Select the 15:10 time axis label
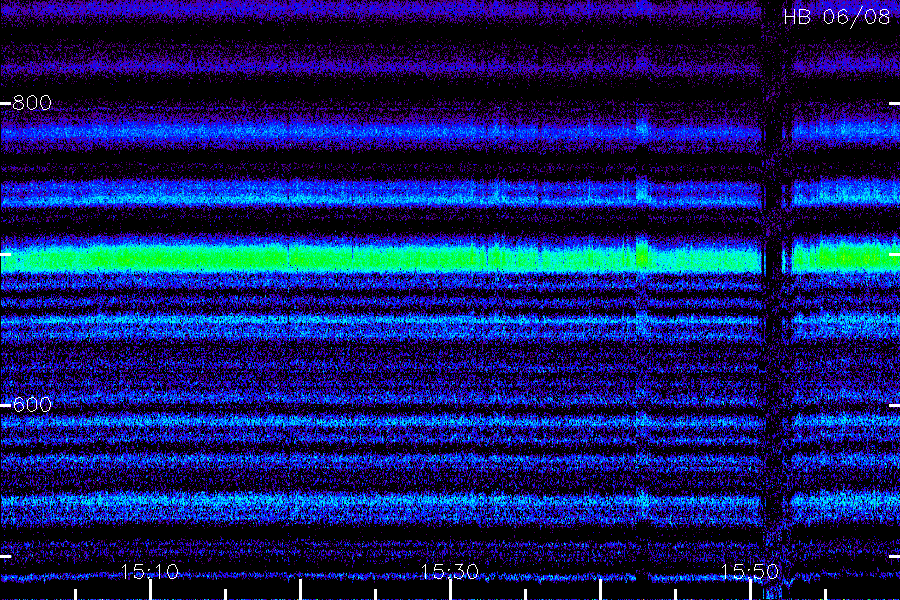 click(x=150, y=571)
